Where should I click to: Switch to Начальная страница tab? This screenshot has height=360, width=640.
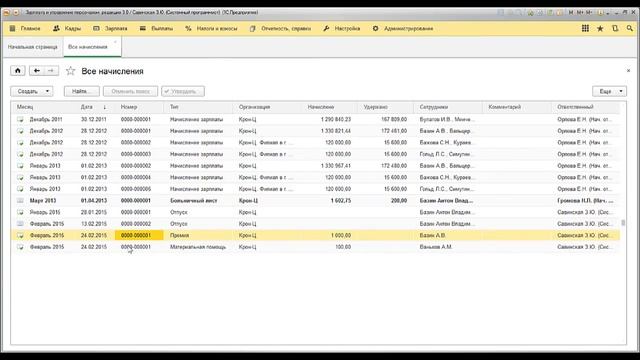pyautogui.click(x=33, y=47)
